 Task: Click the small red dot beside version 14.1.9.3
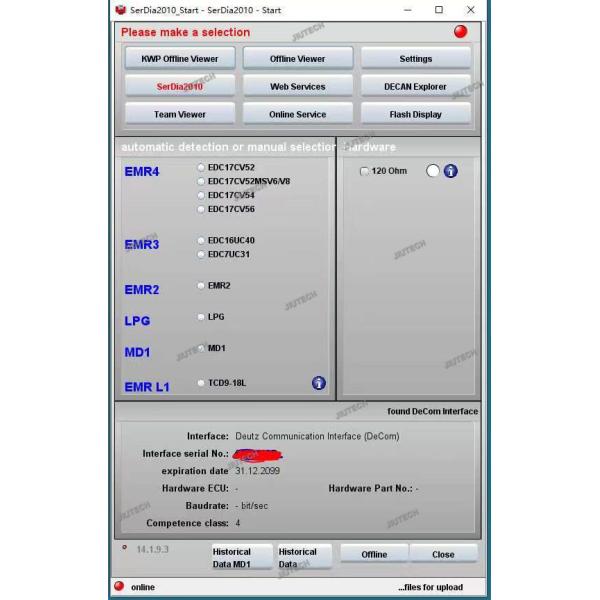(124, 548)
